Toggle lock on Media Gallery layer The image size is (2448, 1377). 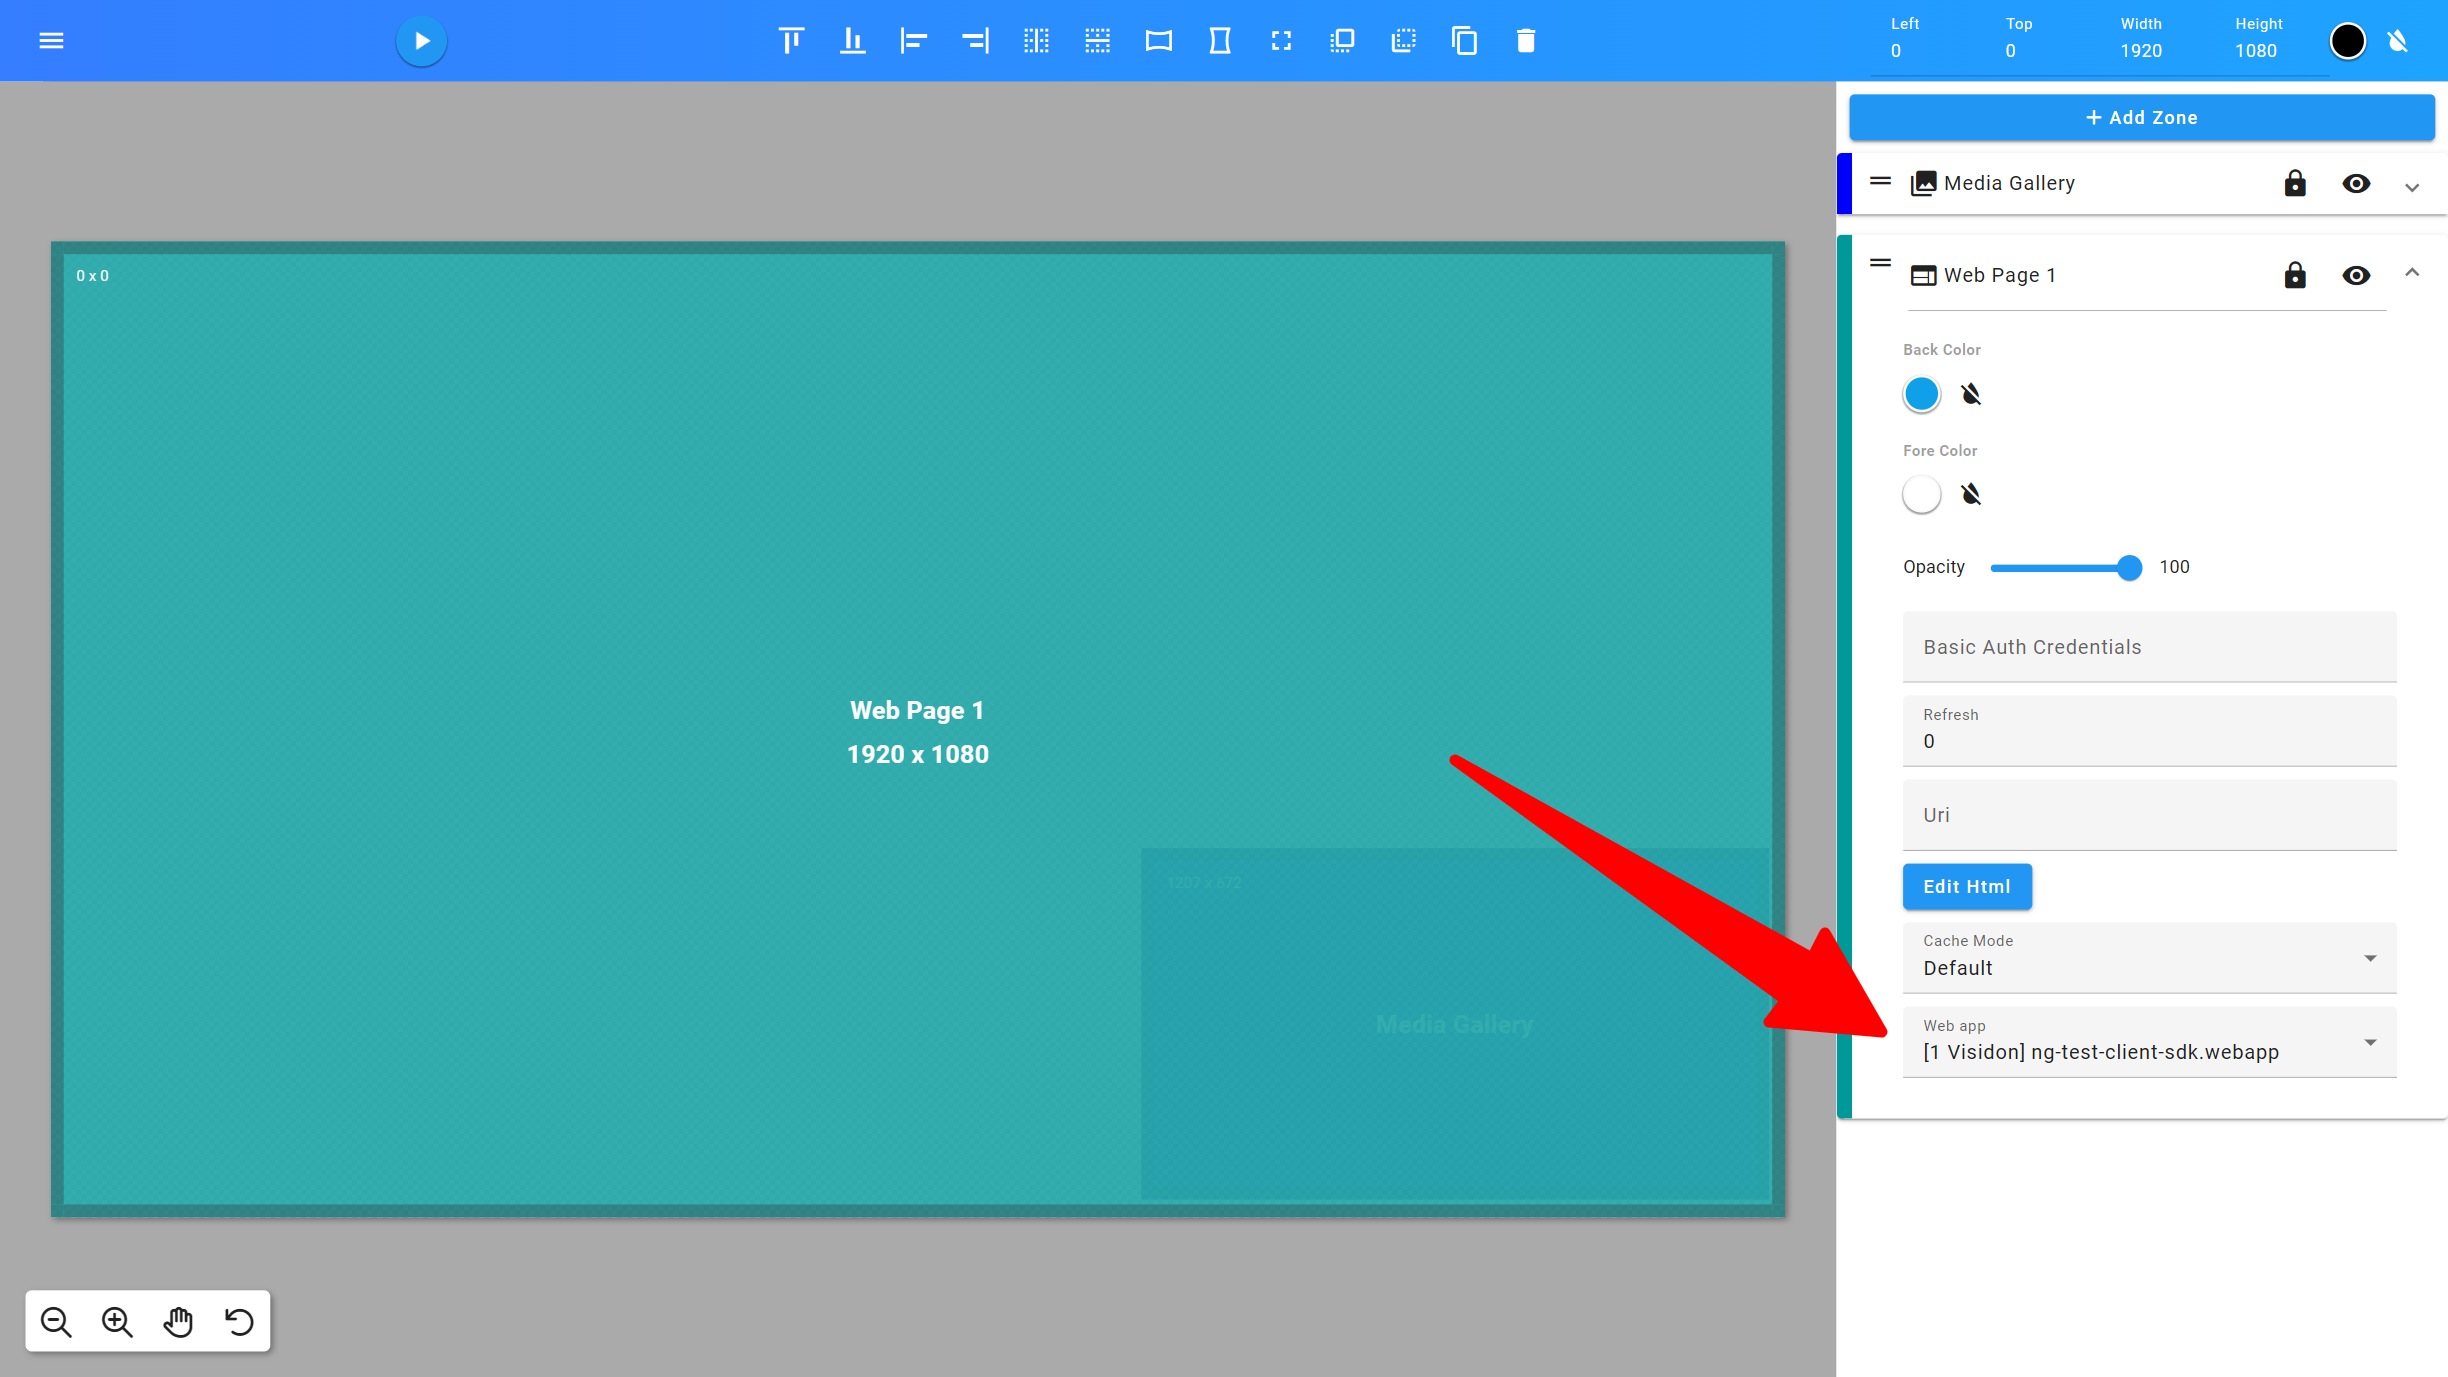click(x=2293, y=183)
